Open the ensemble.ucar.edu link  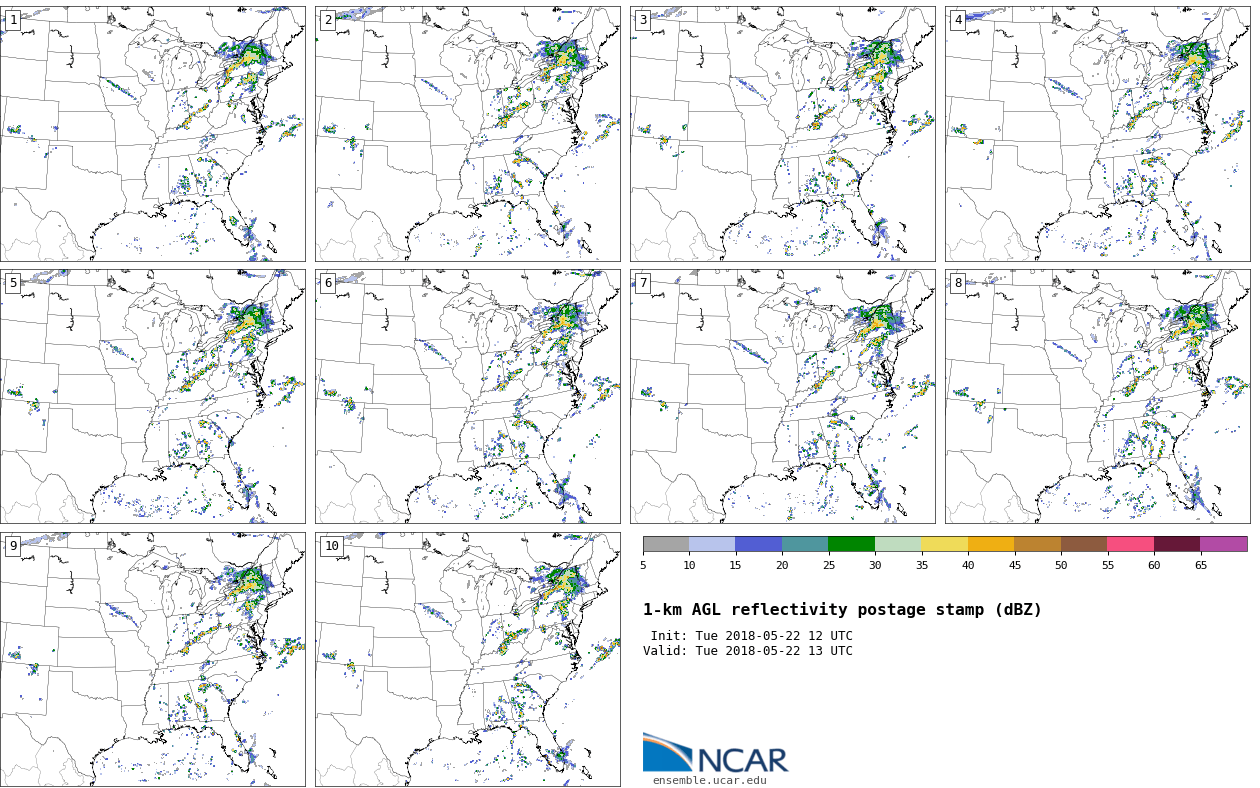709,780
